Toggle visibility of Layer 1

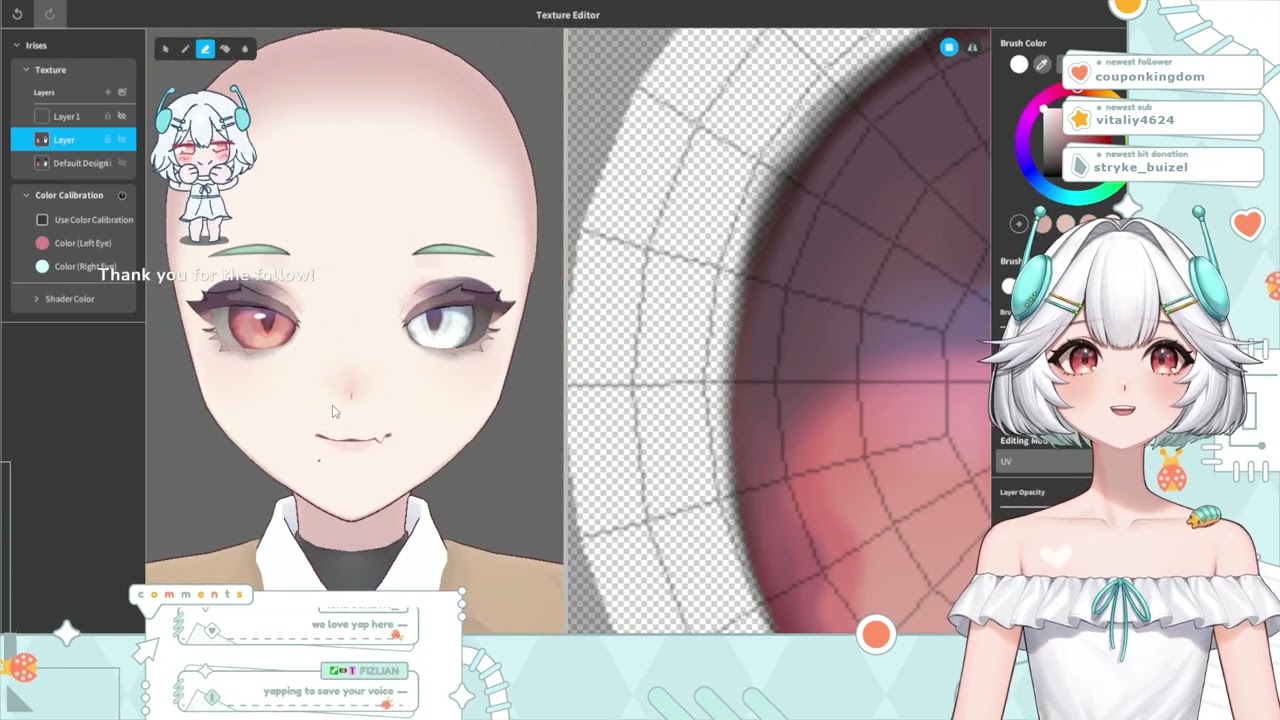tap(122, 116)
